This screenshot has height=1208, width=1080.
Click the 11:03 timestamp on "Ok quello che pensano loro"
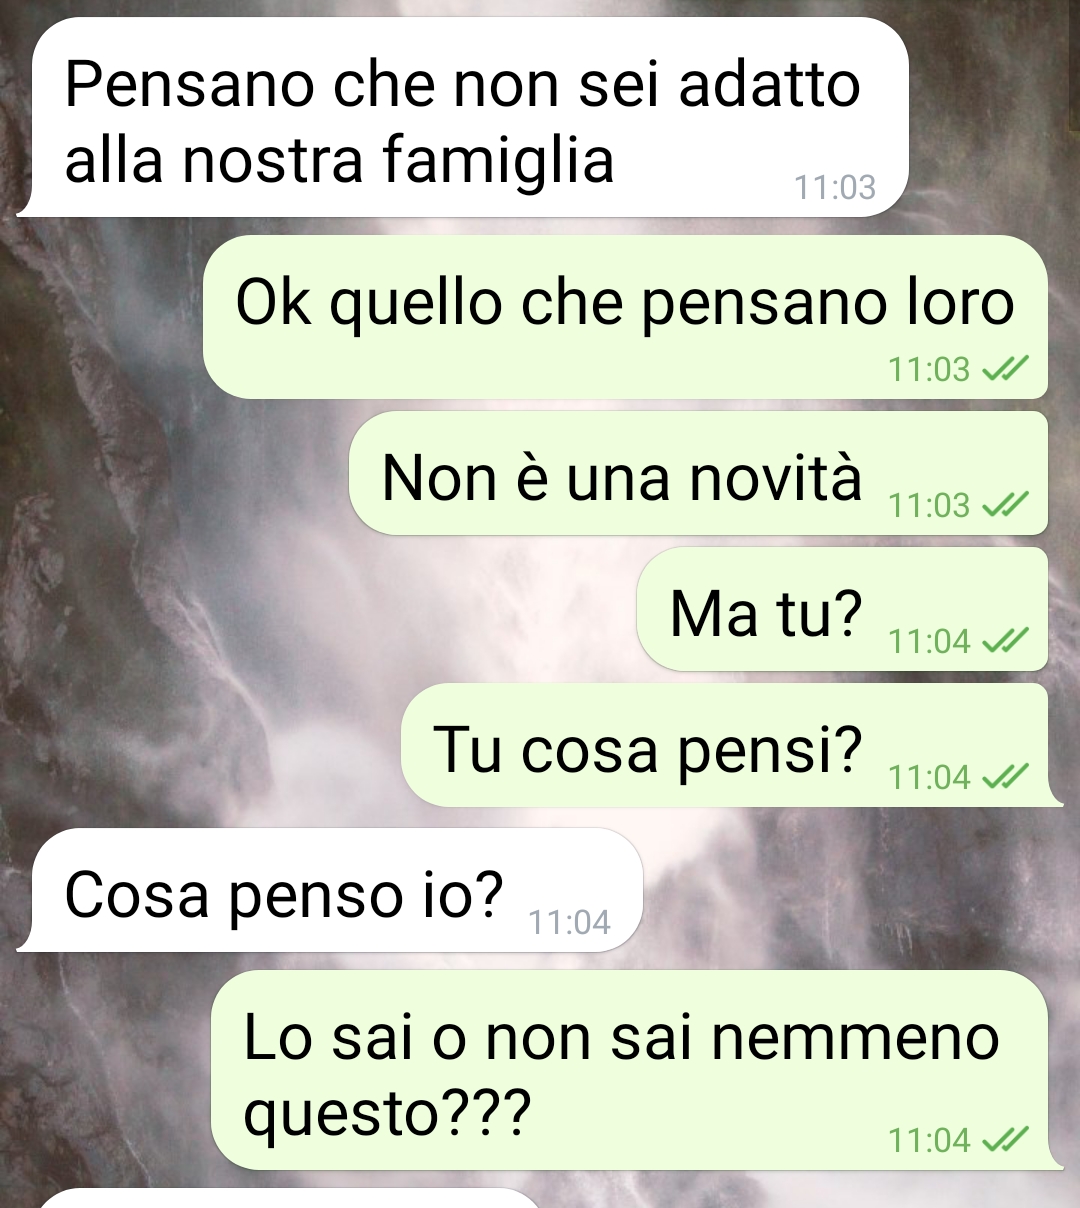[x=929, y=370]
